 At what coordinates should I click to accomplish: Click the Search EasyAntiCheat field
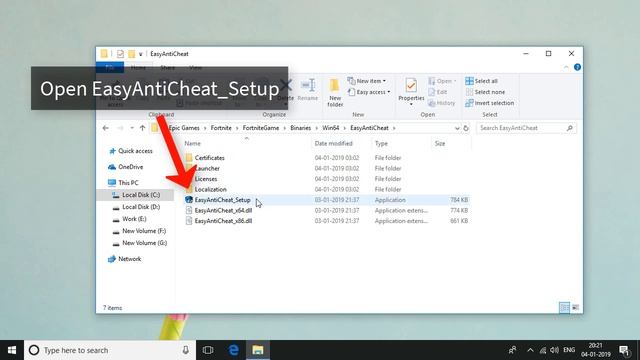(526, 128)
